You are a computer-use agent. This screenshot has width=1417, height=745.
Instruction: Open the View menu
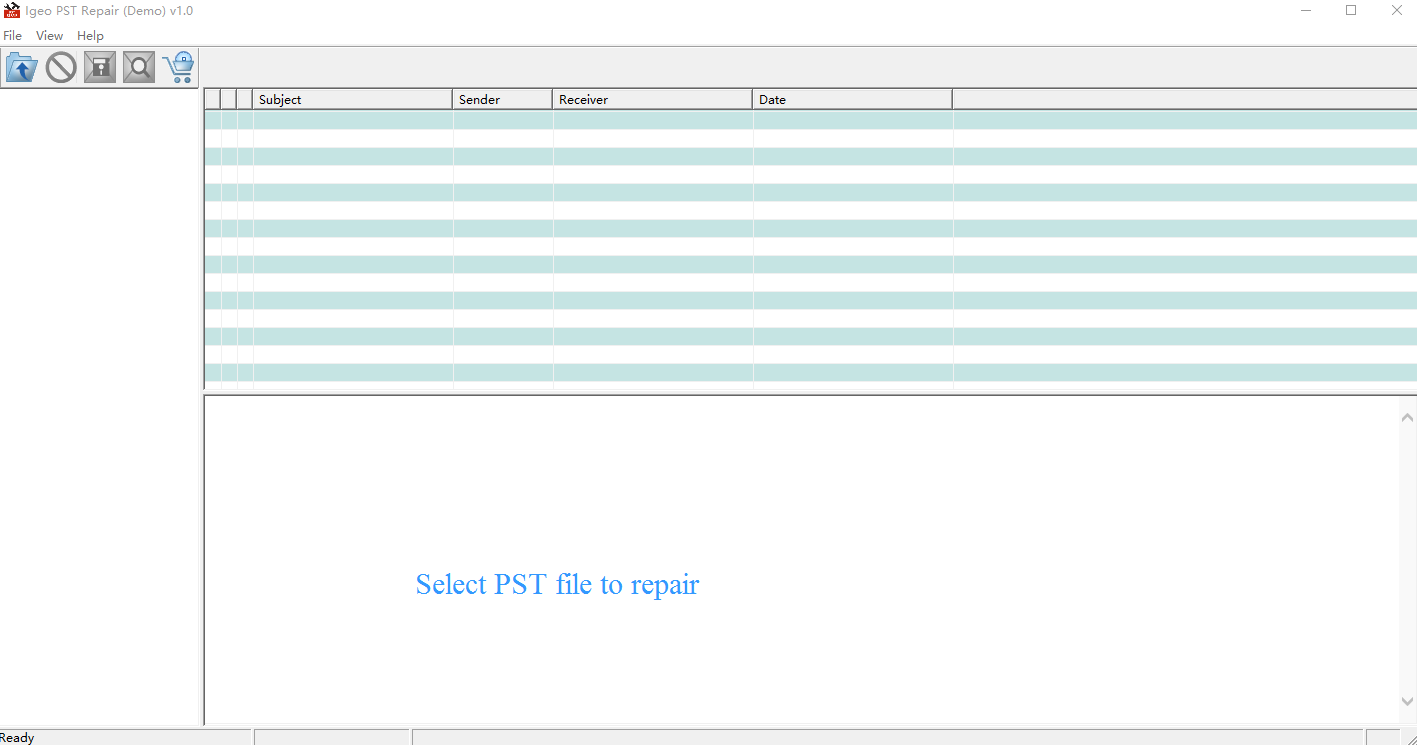[49, 36]
